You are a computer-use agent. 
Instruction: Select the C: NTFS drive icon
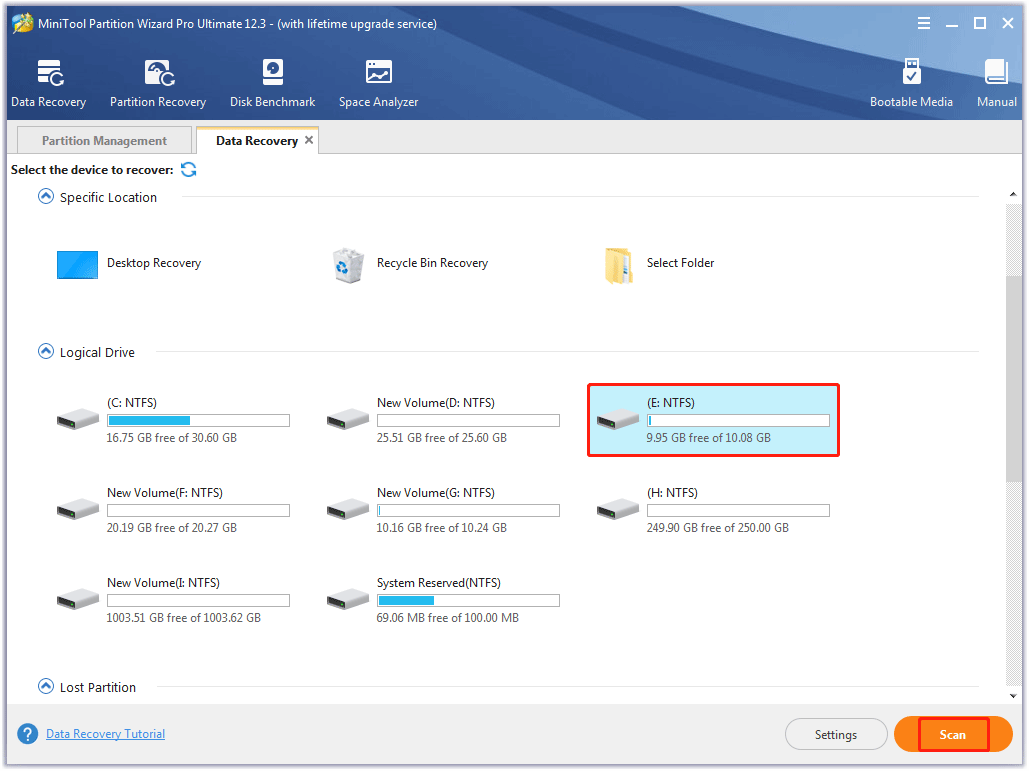tap(77, 419)
